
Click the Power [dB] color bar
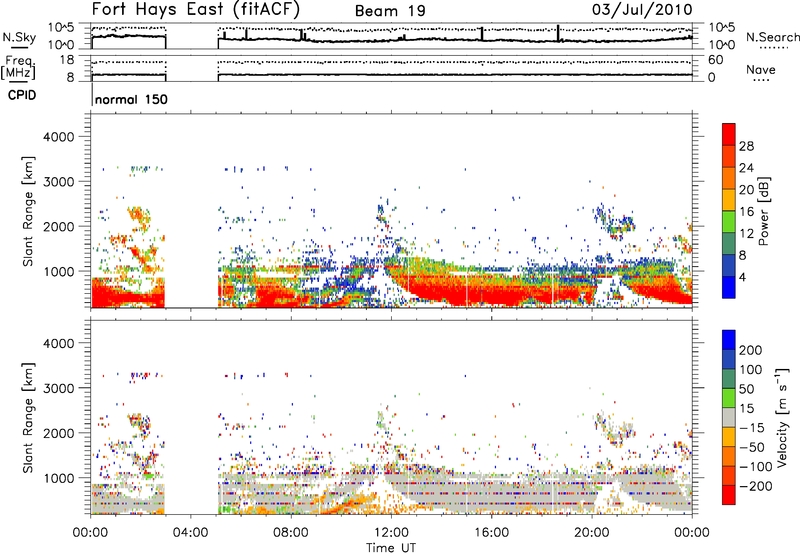pos(729,210)
